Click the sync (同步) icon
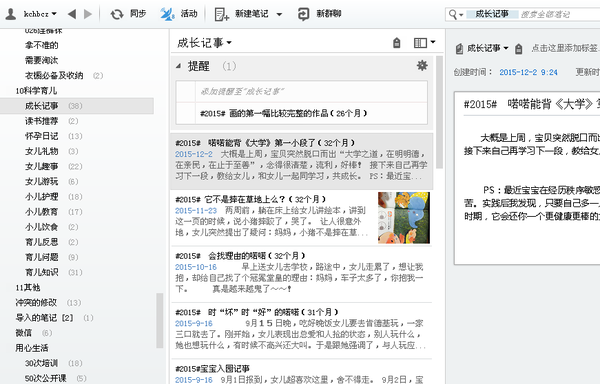Image resolution: width=600 pixels, height=384 pixels. (x=117, y=14)
